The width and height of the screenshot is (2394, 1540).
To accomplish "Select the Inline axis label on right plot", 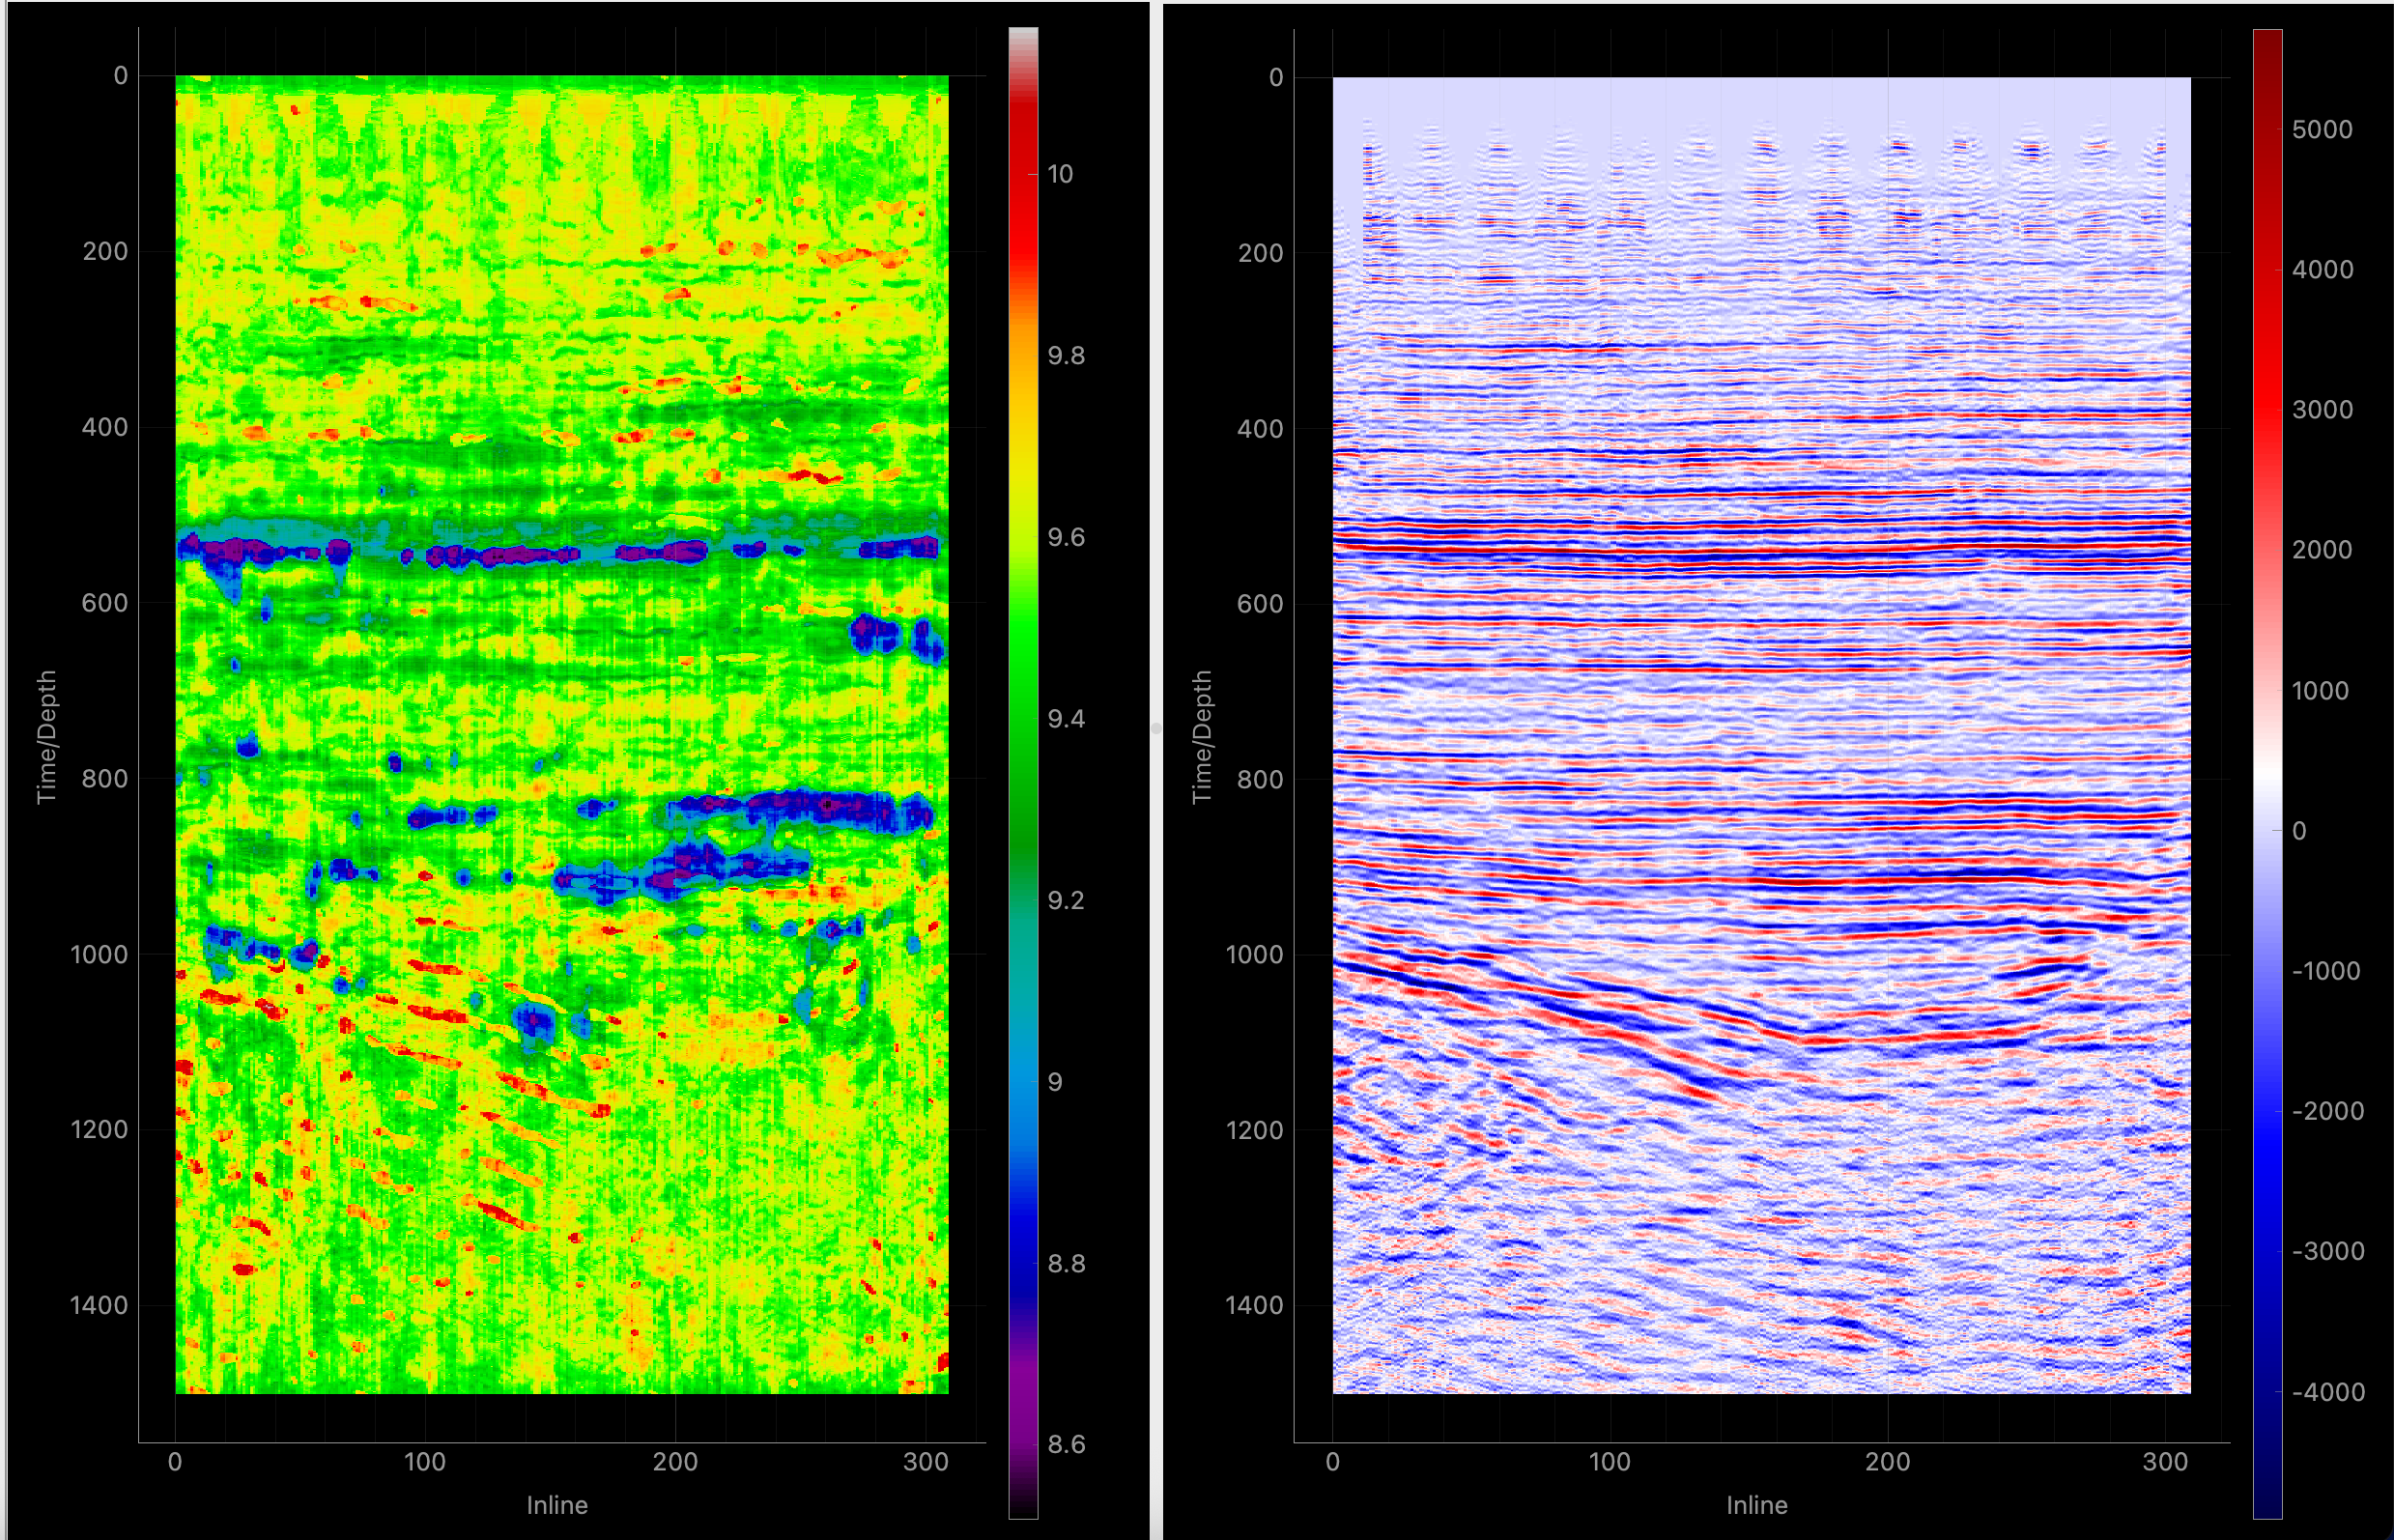I will (1760, 1505).
